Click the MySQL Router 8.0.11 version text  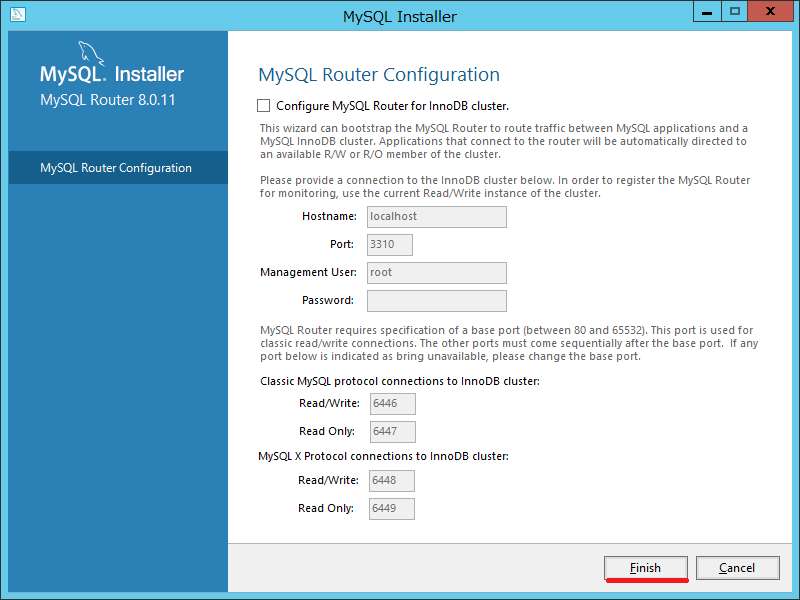(x=108, y=100)
